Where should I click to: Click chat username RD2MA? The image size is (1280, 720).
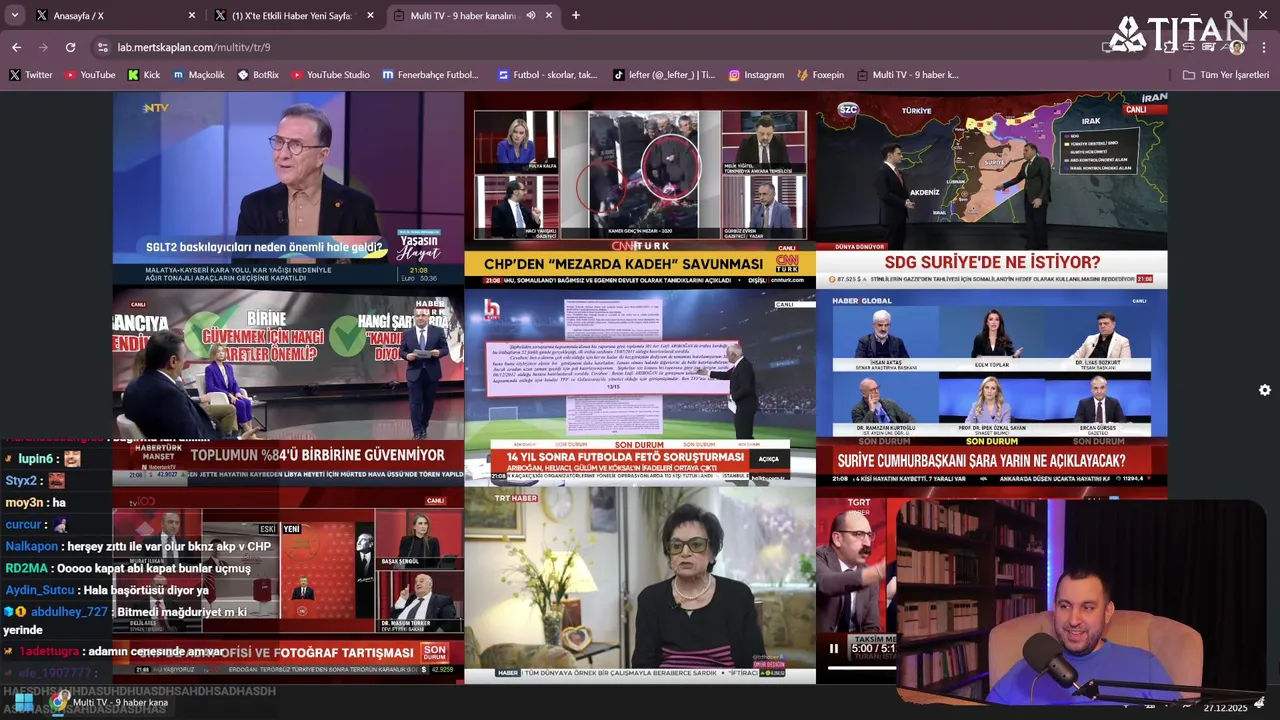pyautogui.click(x=26, y=568)
